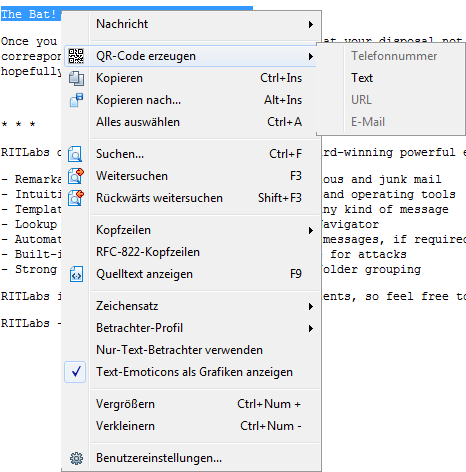Expand the Zeichensatz submenu arrow
Screen dimensions: 466x472
(x=311, y=306)
